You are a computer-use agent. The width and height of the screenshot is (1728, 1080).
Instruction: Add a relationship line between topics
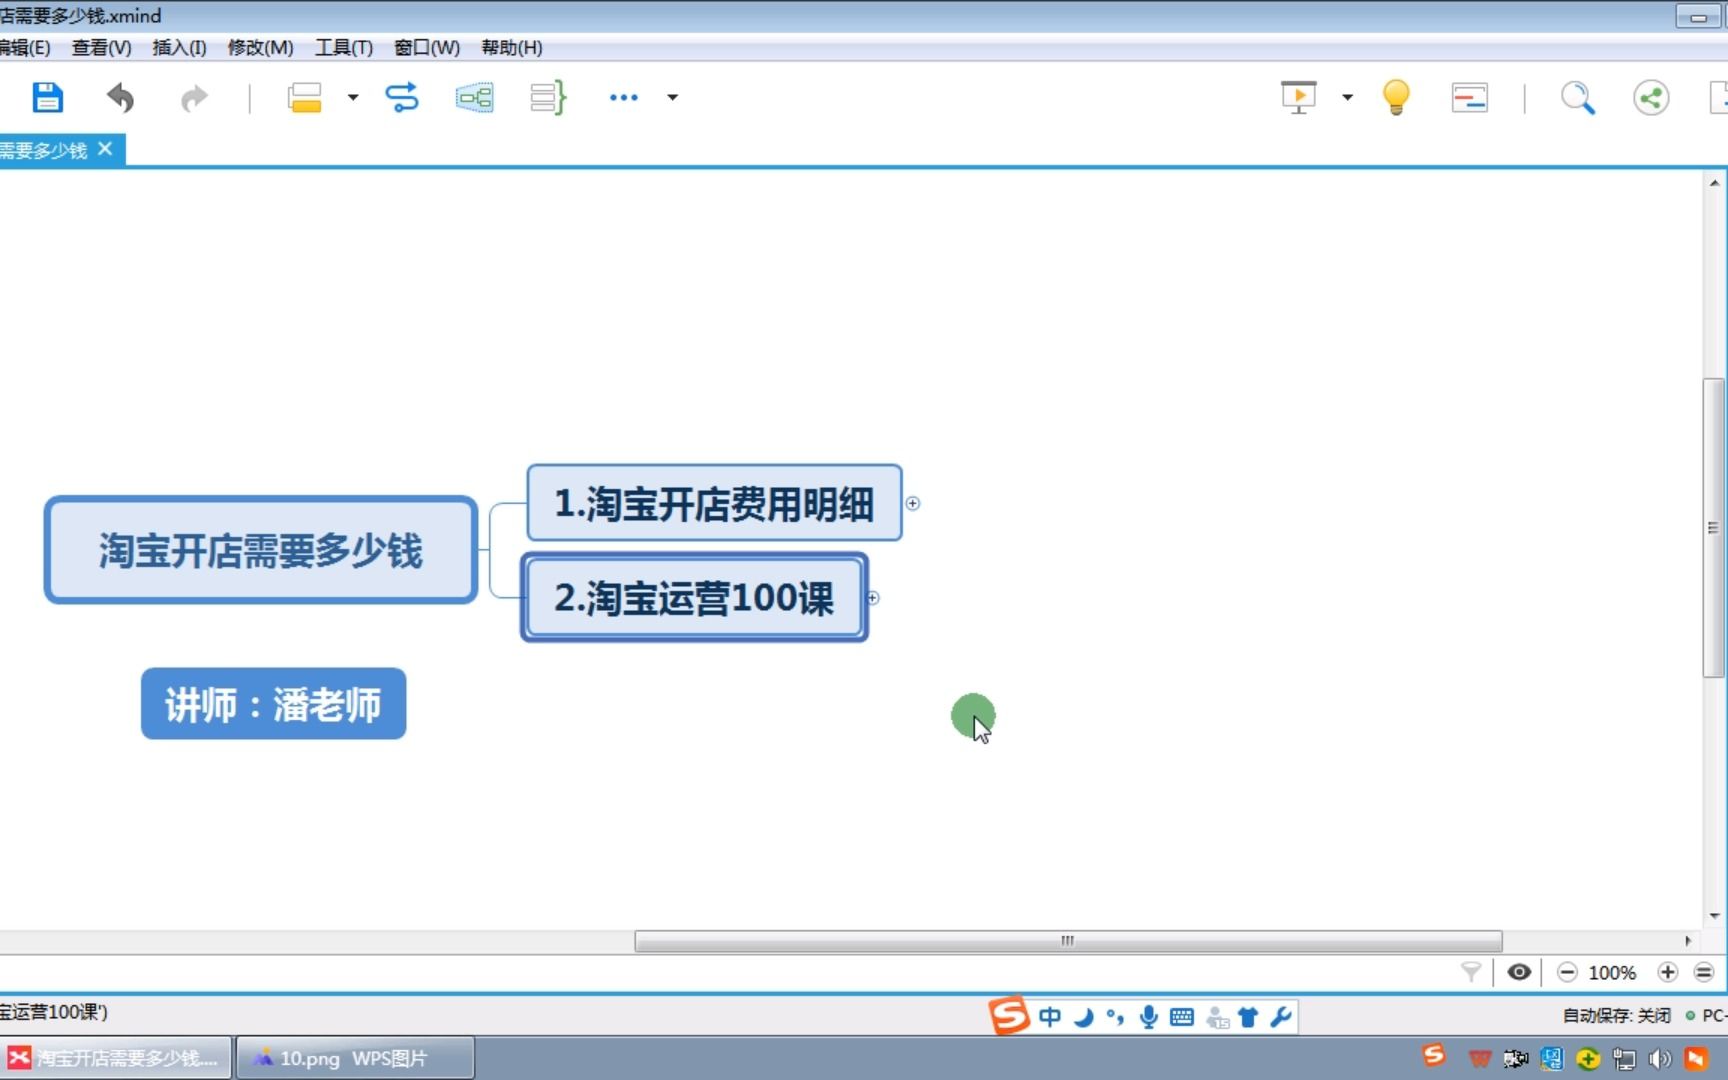point(402,97)
